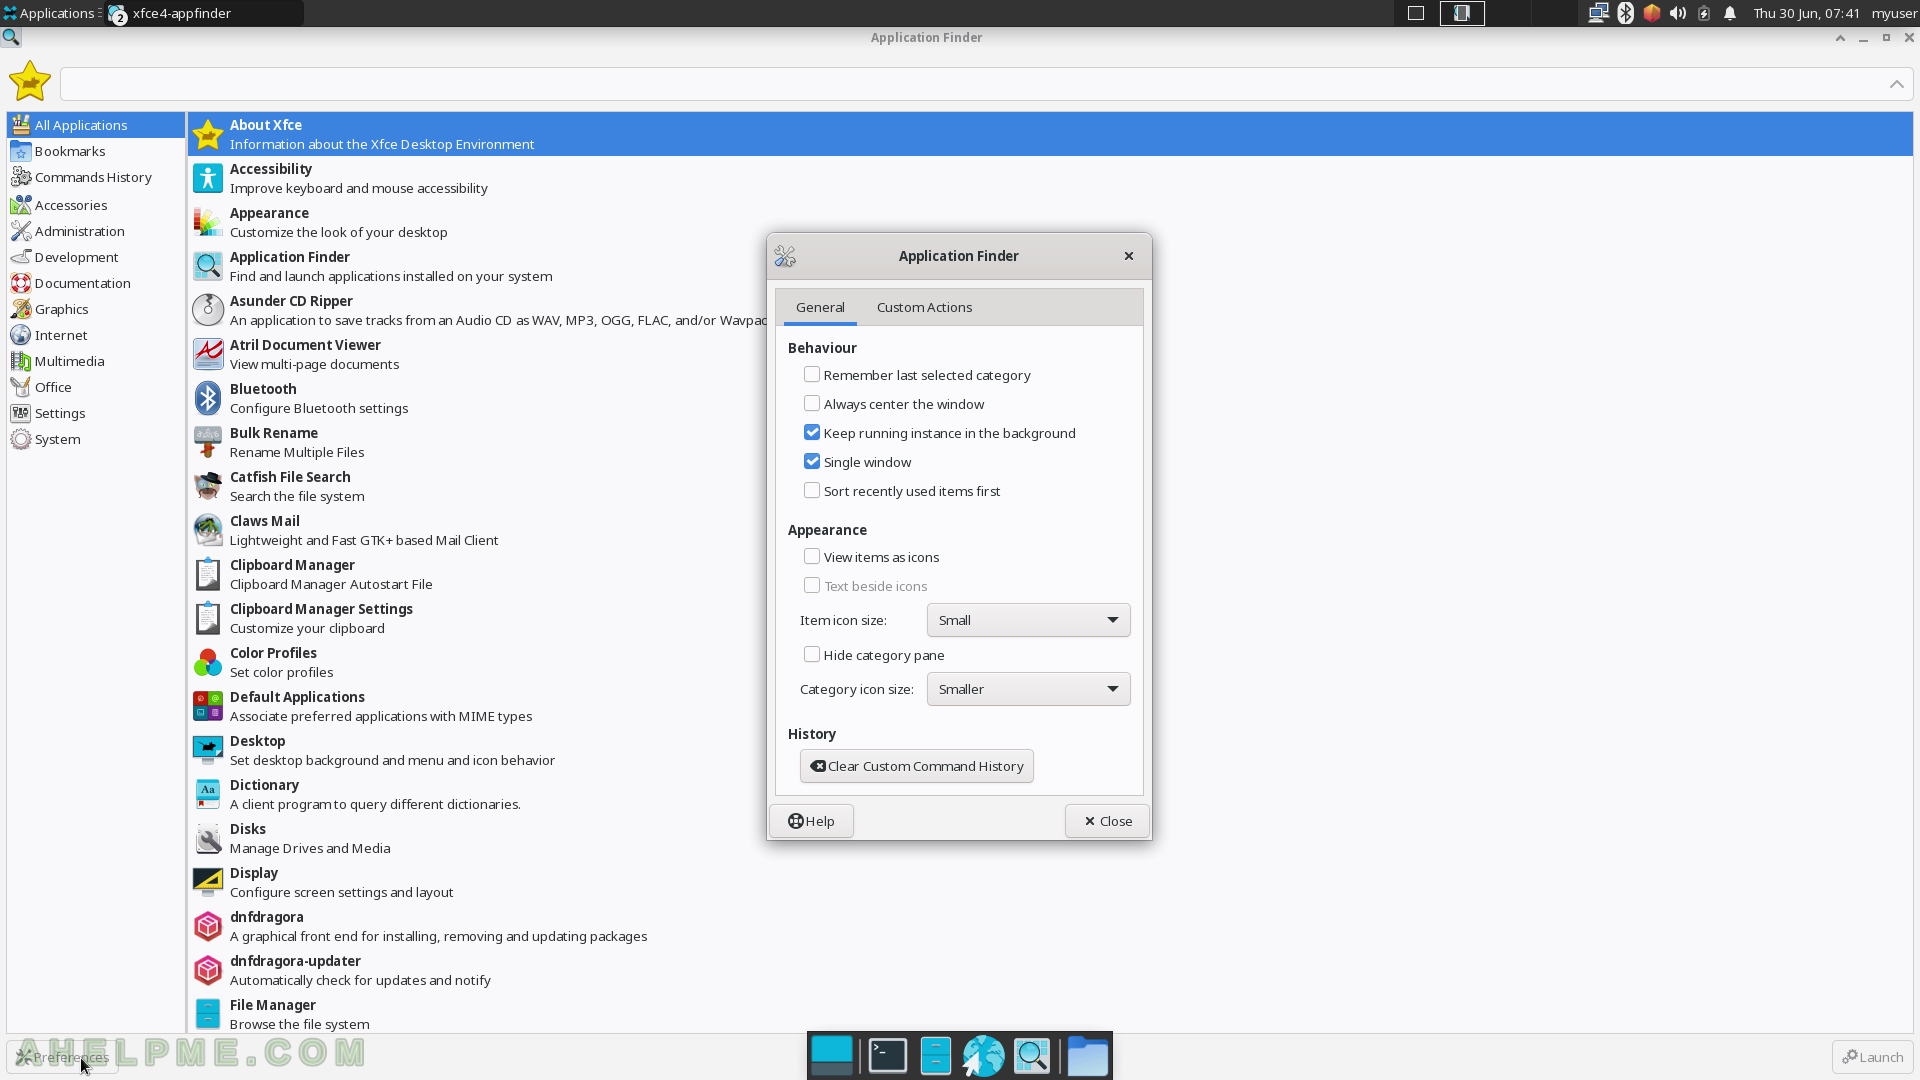Click the Disks app icon

point(208,838)
